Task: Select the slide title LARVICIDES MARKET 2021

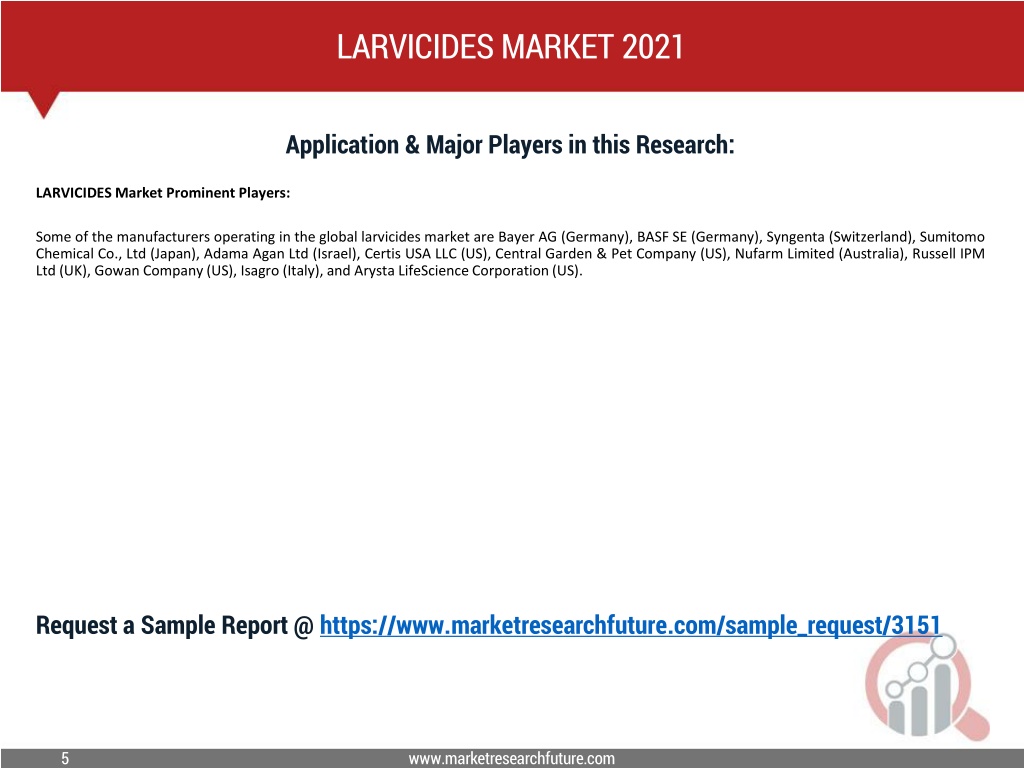Action: pyautogui.click(x=510, y=46)
